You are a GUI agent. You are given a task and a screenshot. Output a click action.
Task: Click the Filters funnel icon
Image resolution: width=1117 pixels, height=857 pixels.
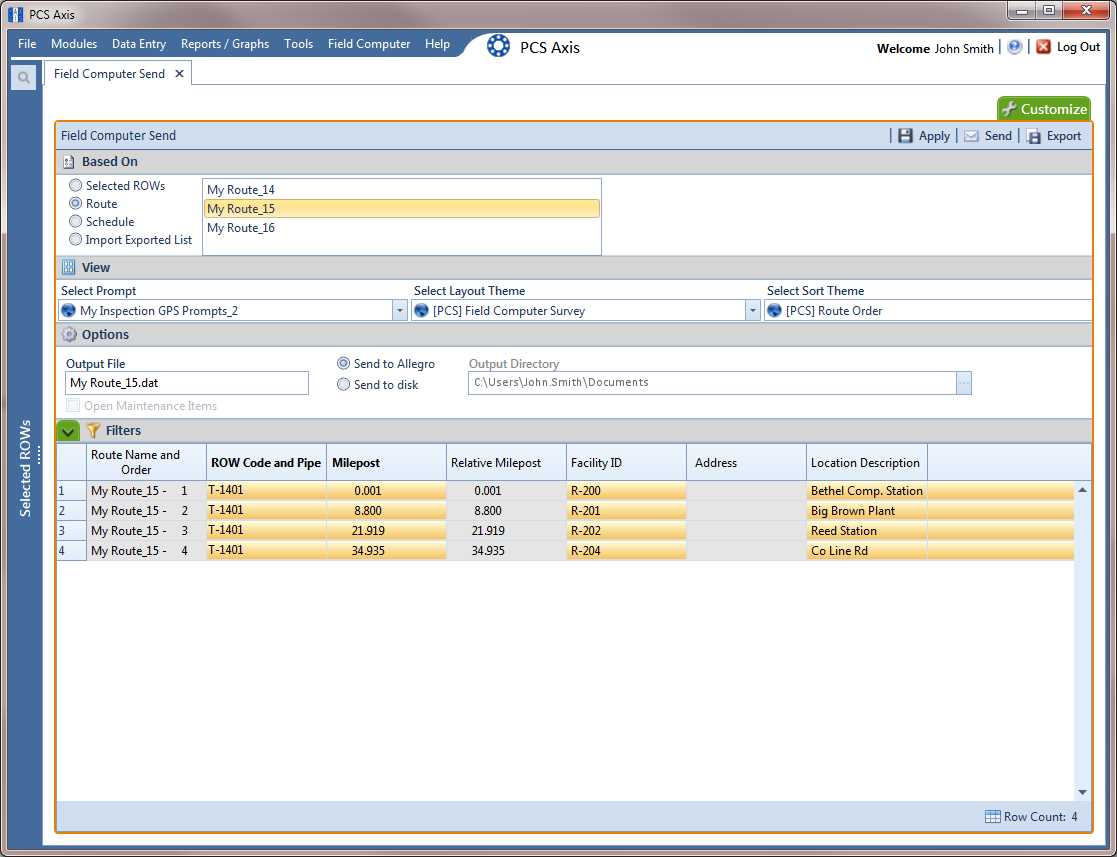point(93,430)
